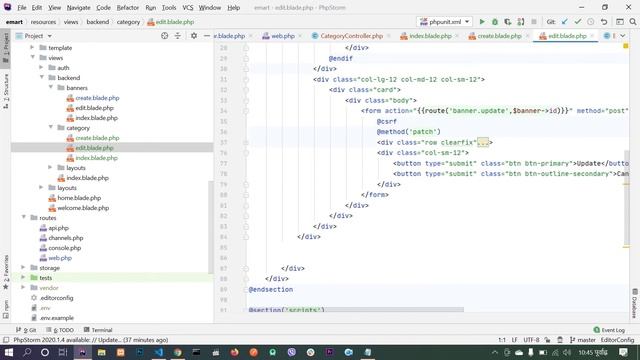Commit changes with green checkmark

coord(578,22)
